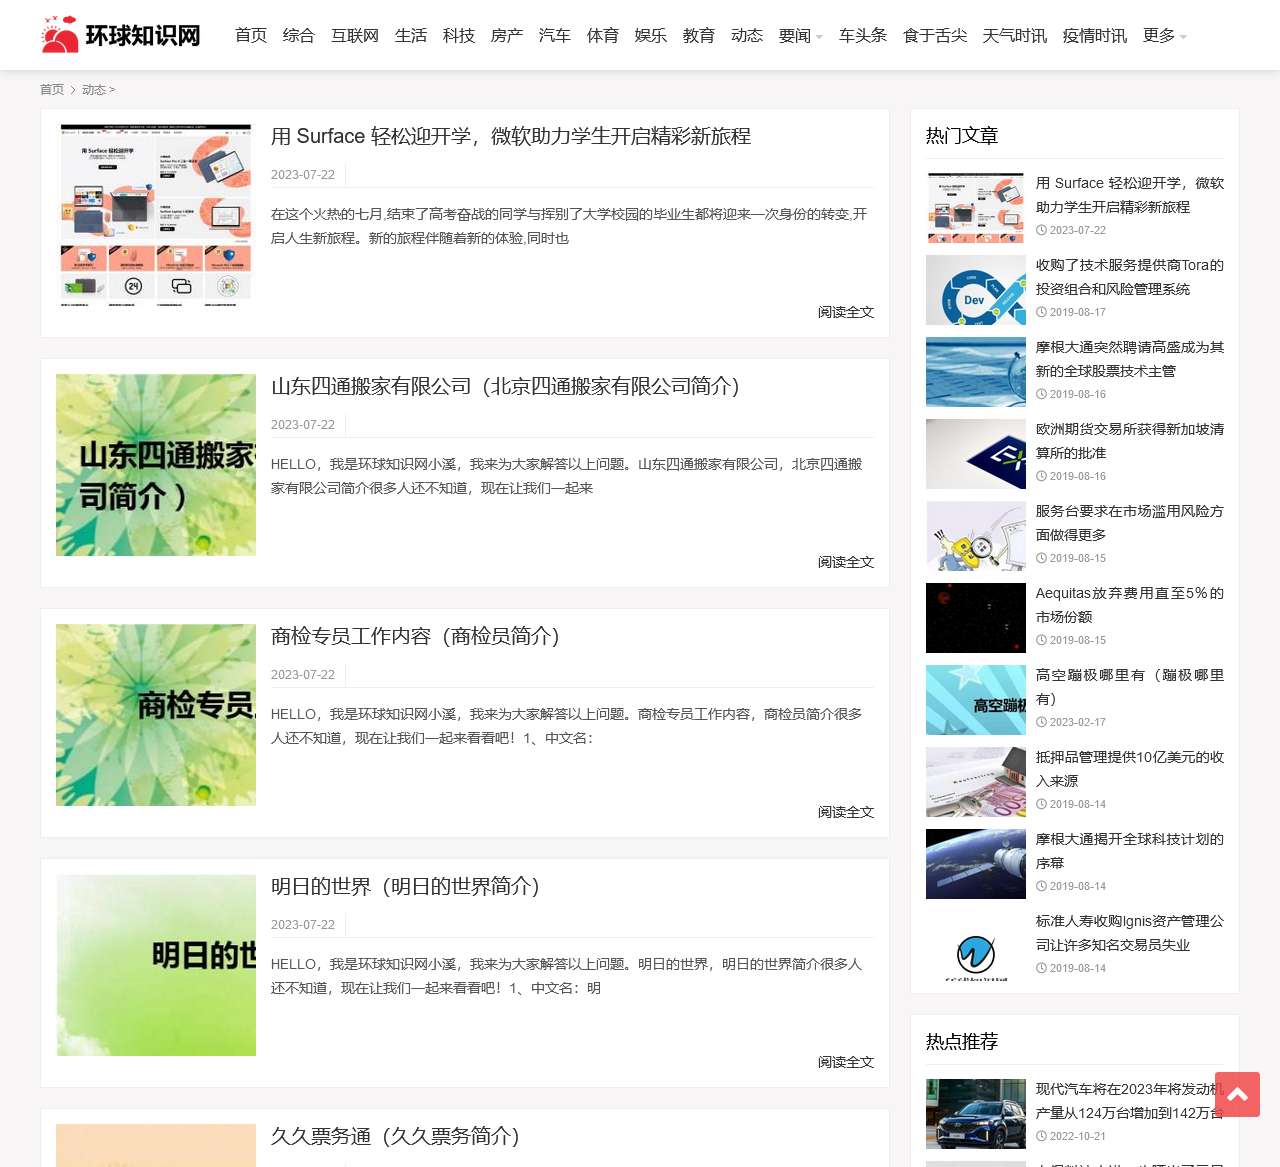Open the 教育 nav item

coord(699,35)
